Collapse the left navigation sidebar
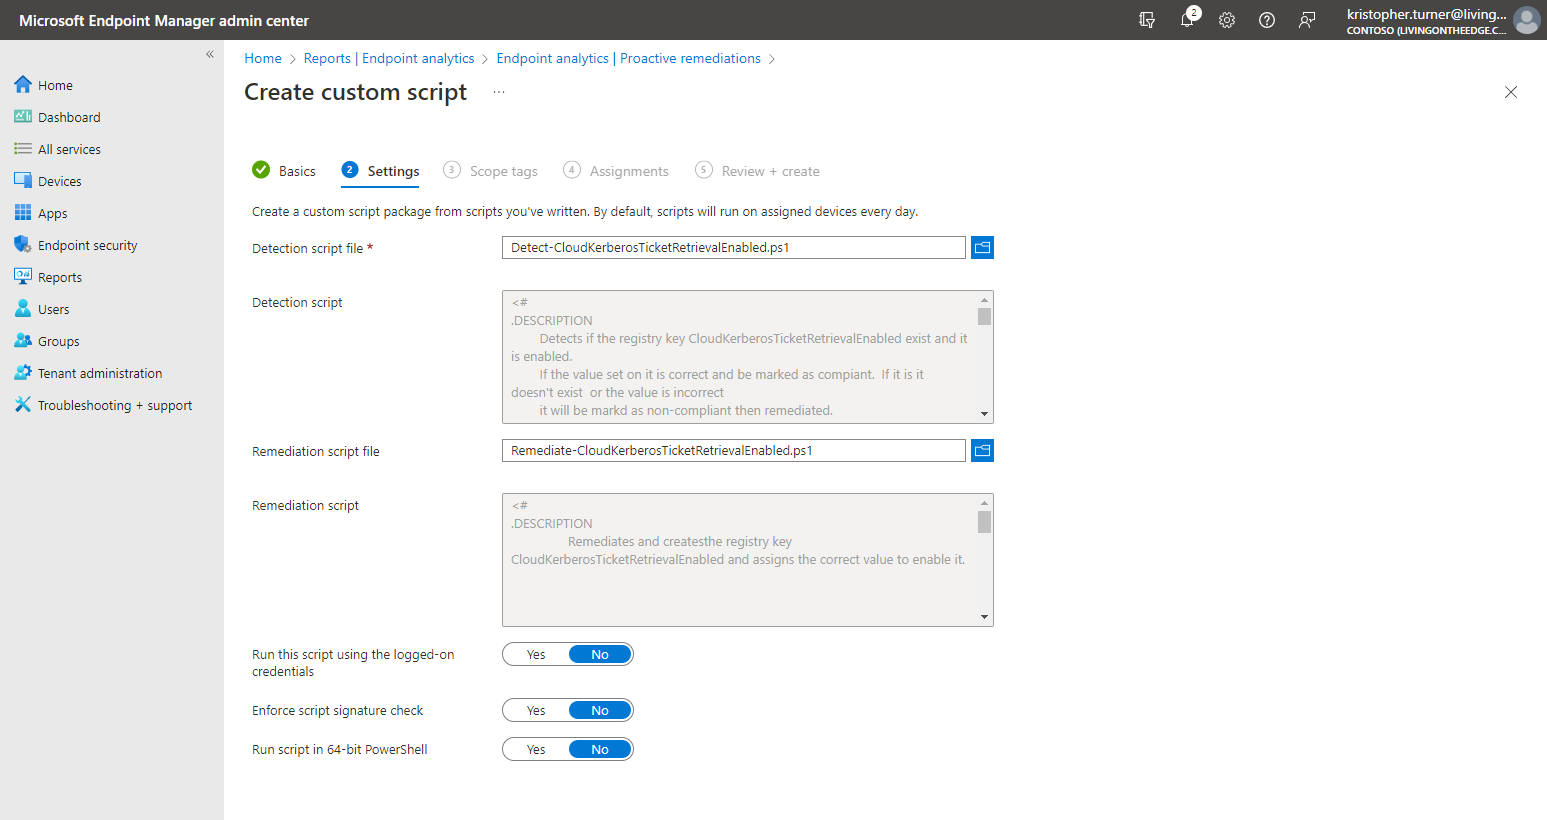Screen dimensions: 1547x820 pyautogui.click(x=210, y=54)
